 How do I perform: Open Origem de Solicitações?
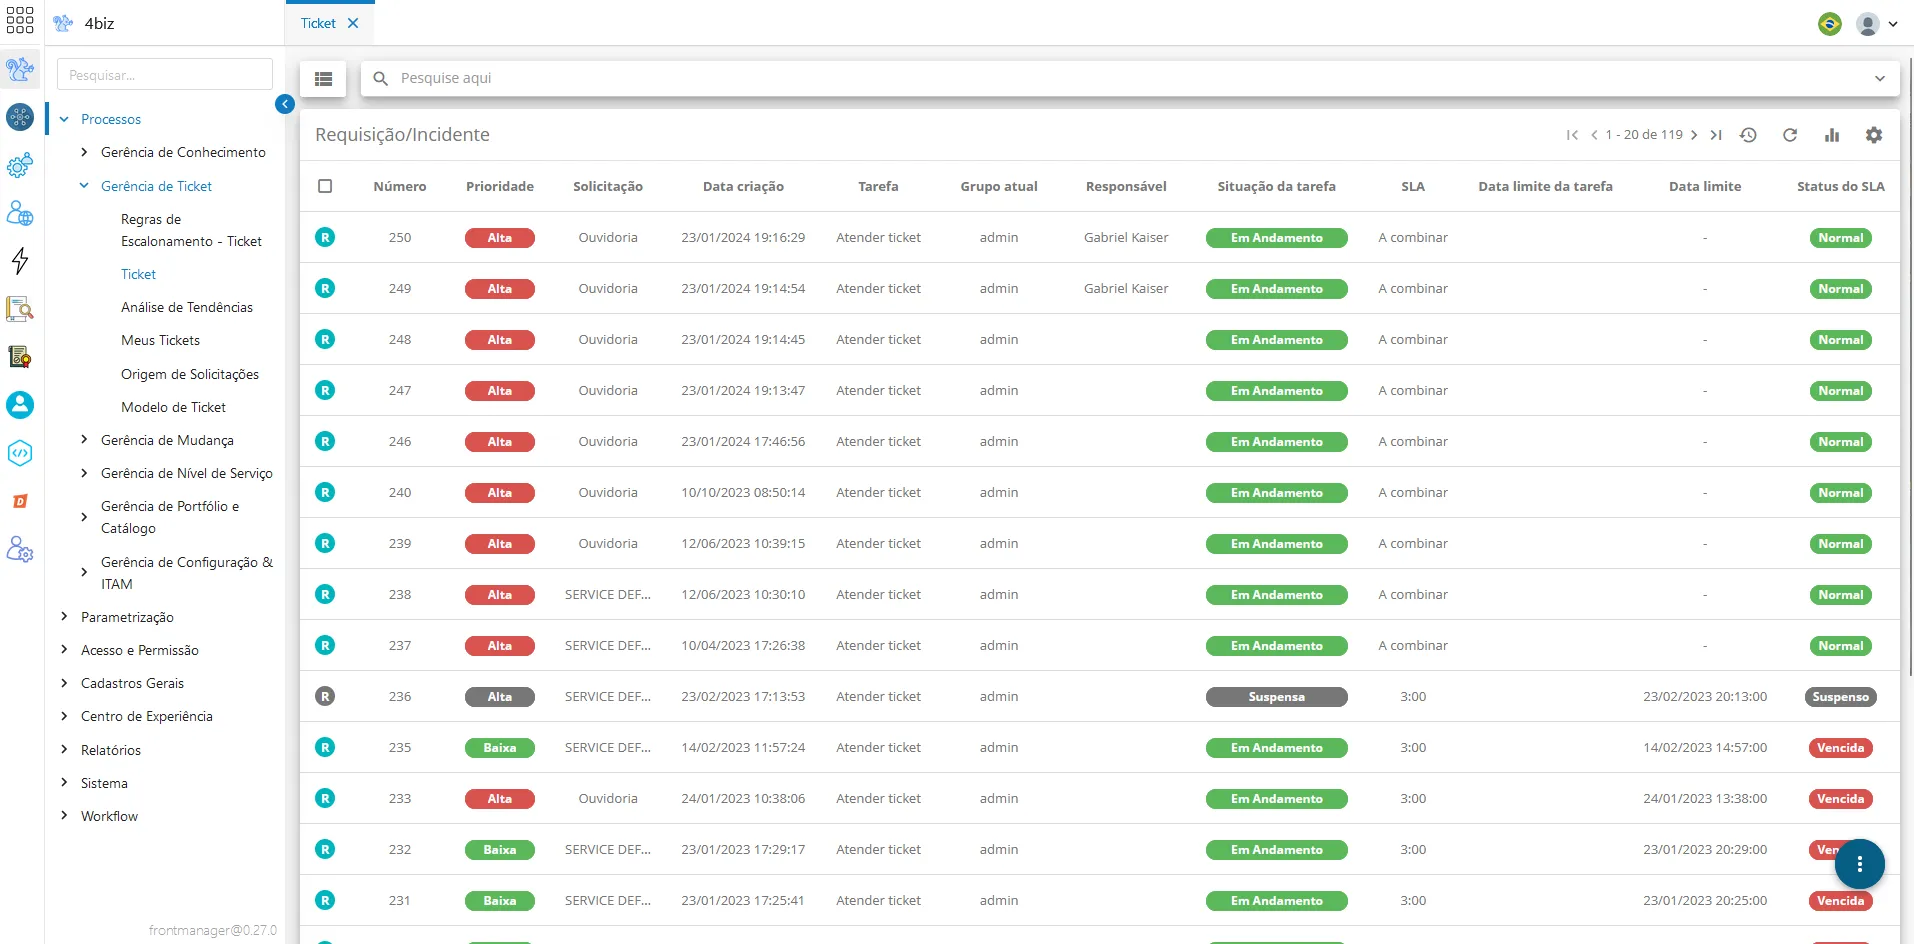(x=190, y=374)
